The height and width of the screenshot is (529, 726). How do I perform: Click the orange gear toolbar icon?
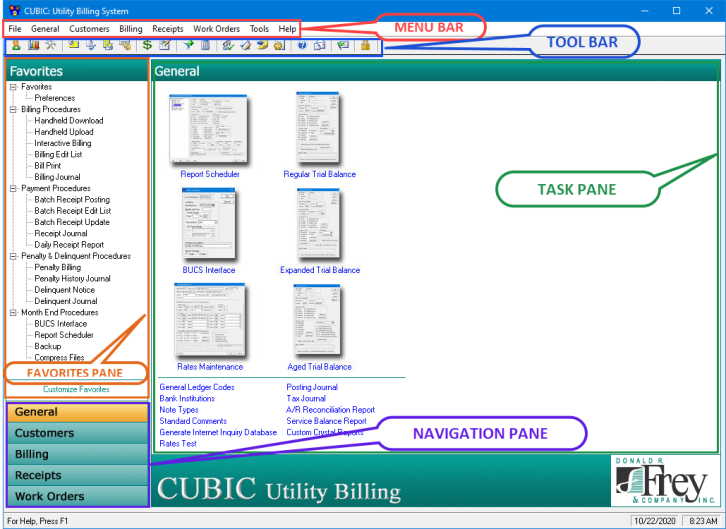coord(279,45)
